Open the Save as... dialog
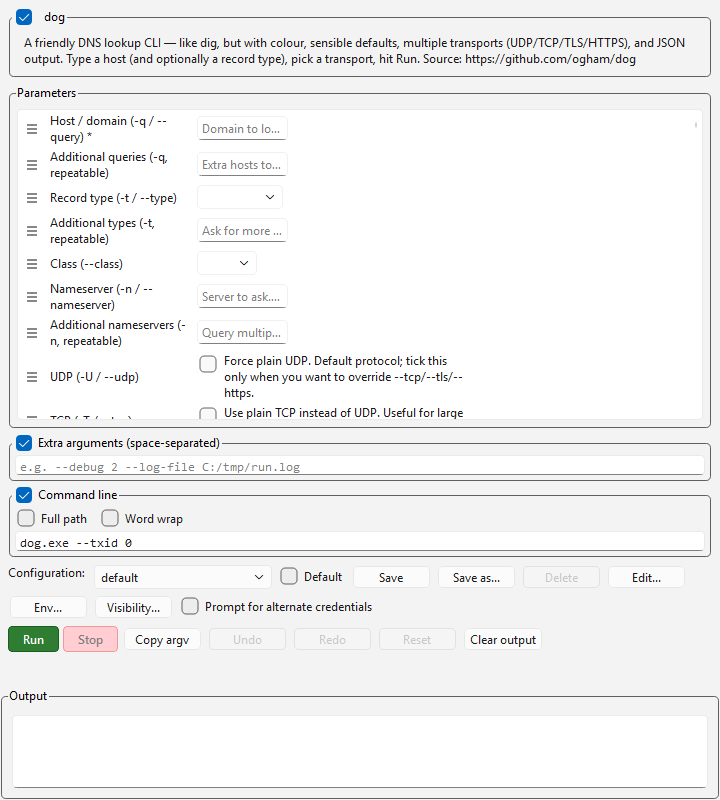This screenshot has height=800, width=720. pos(476,577)
